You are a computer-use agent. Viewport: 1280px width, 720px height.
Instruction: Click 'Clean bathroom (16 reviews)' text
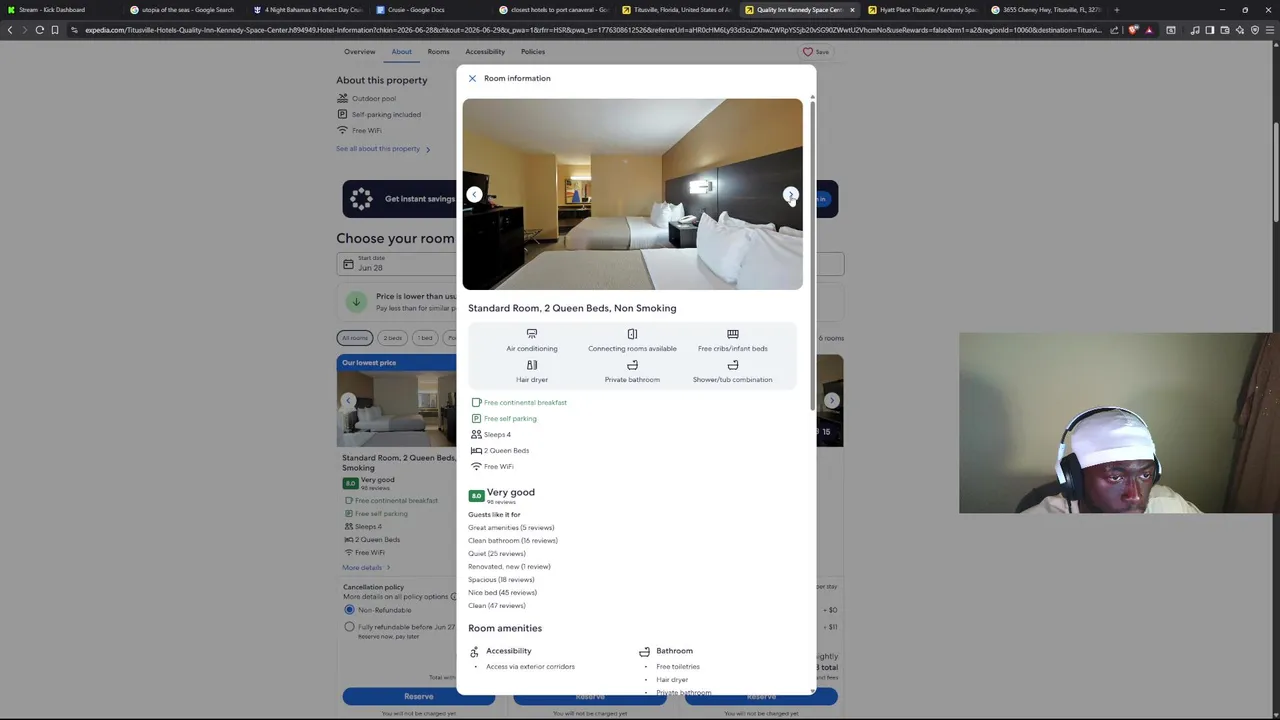pyautogui.click(x=513, y=540)
